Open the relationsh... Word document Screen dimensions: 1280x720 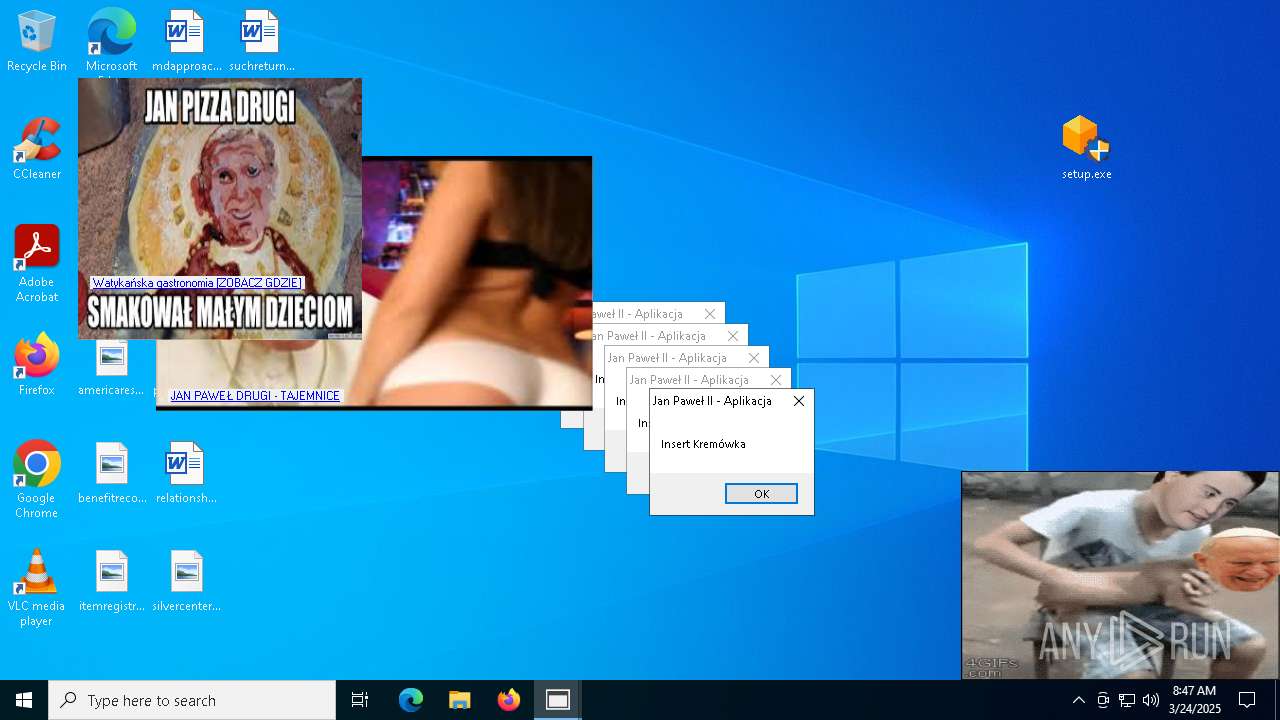tap(186, 473)
